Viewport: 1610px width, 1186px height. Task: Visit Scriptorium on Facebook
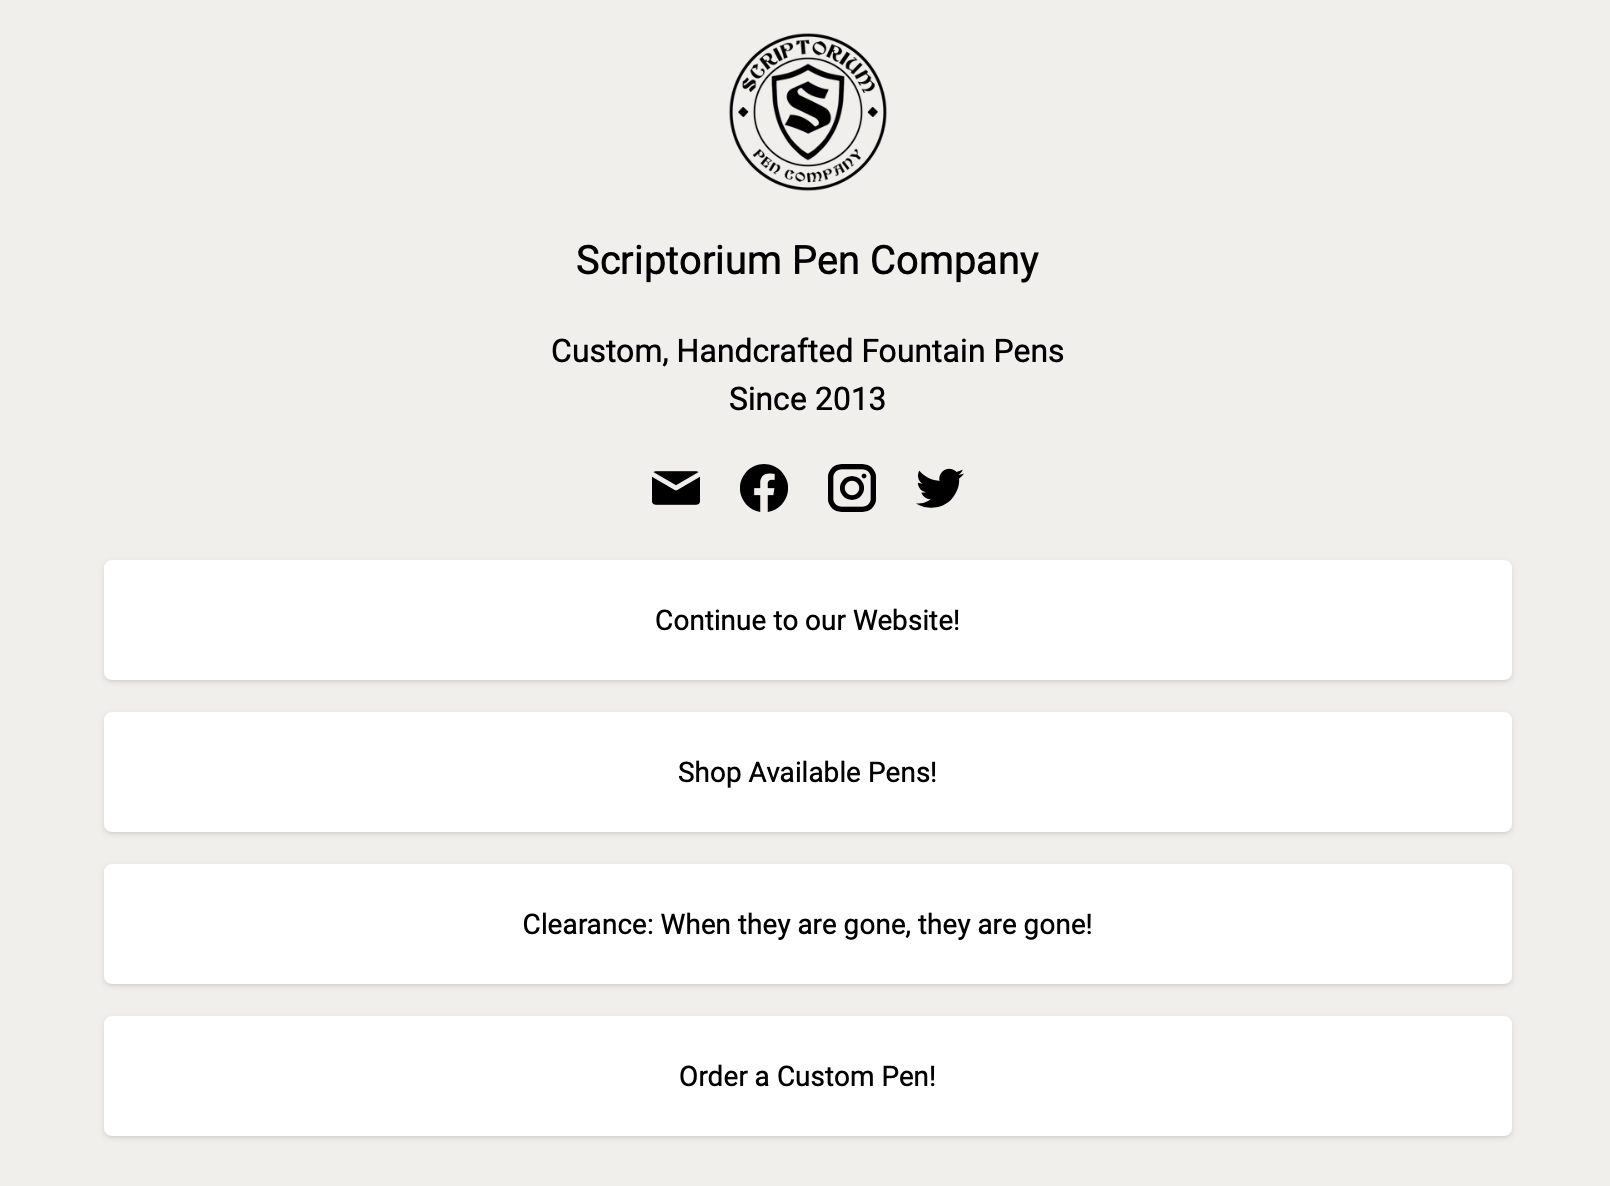click(x=764, y=488)
